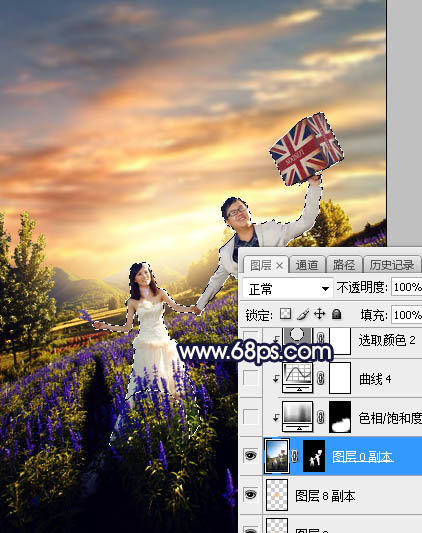Screen dimensions: 422x533
Task: Select the black layer mask of 图层 0 副本
Action: 314,456
